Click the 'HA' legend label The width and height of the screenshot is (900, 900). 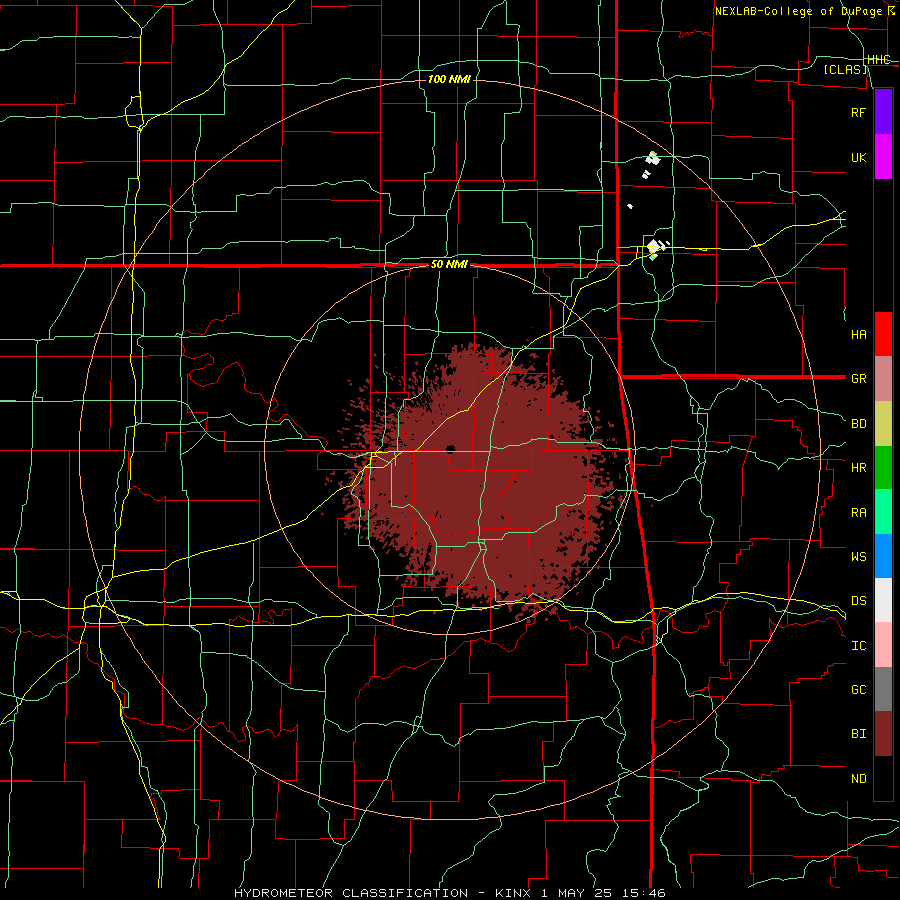coord(859,334)
